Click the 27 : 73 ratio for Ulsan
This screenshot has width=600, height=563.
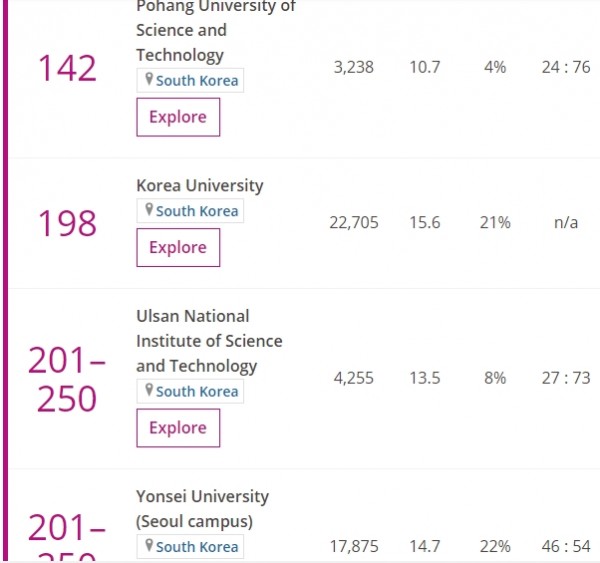[566, 379]
